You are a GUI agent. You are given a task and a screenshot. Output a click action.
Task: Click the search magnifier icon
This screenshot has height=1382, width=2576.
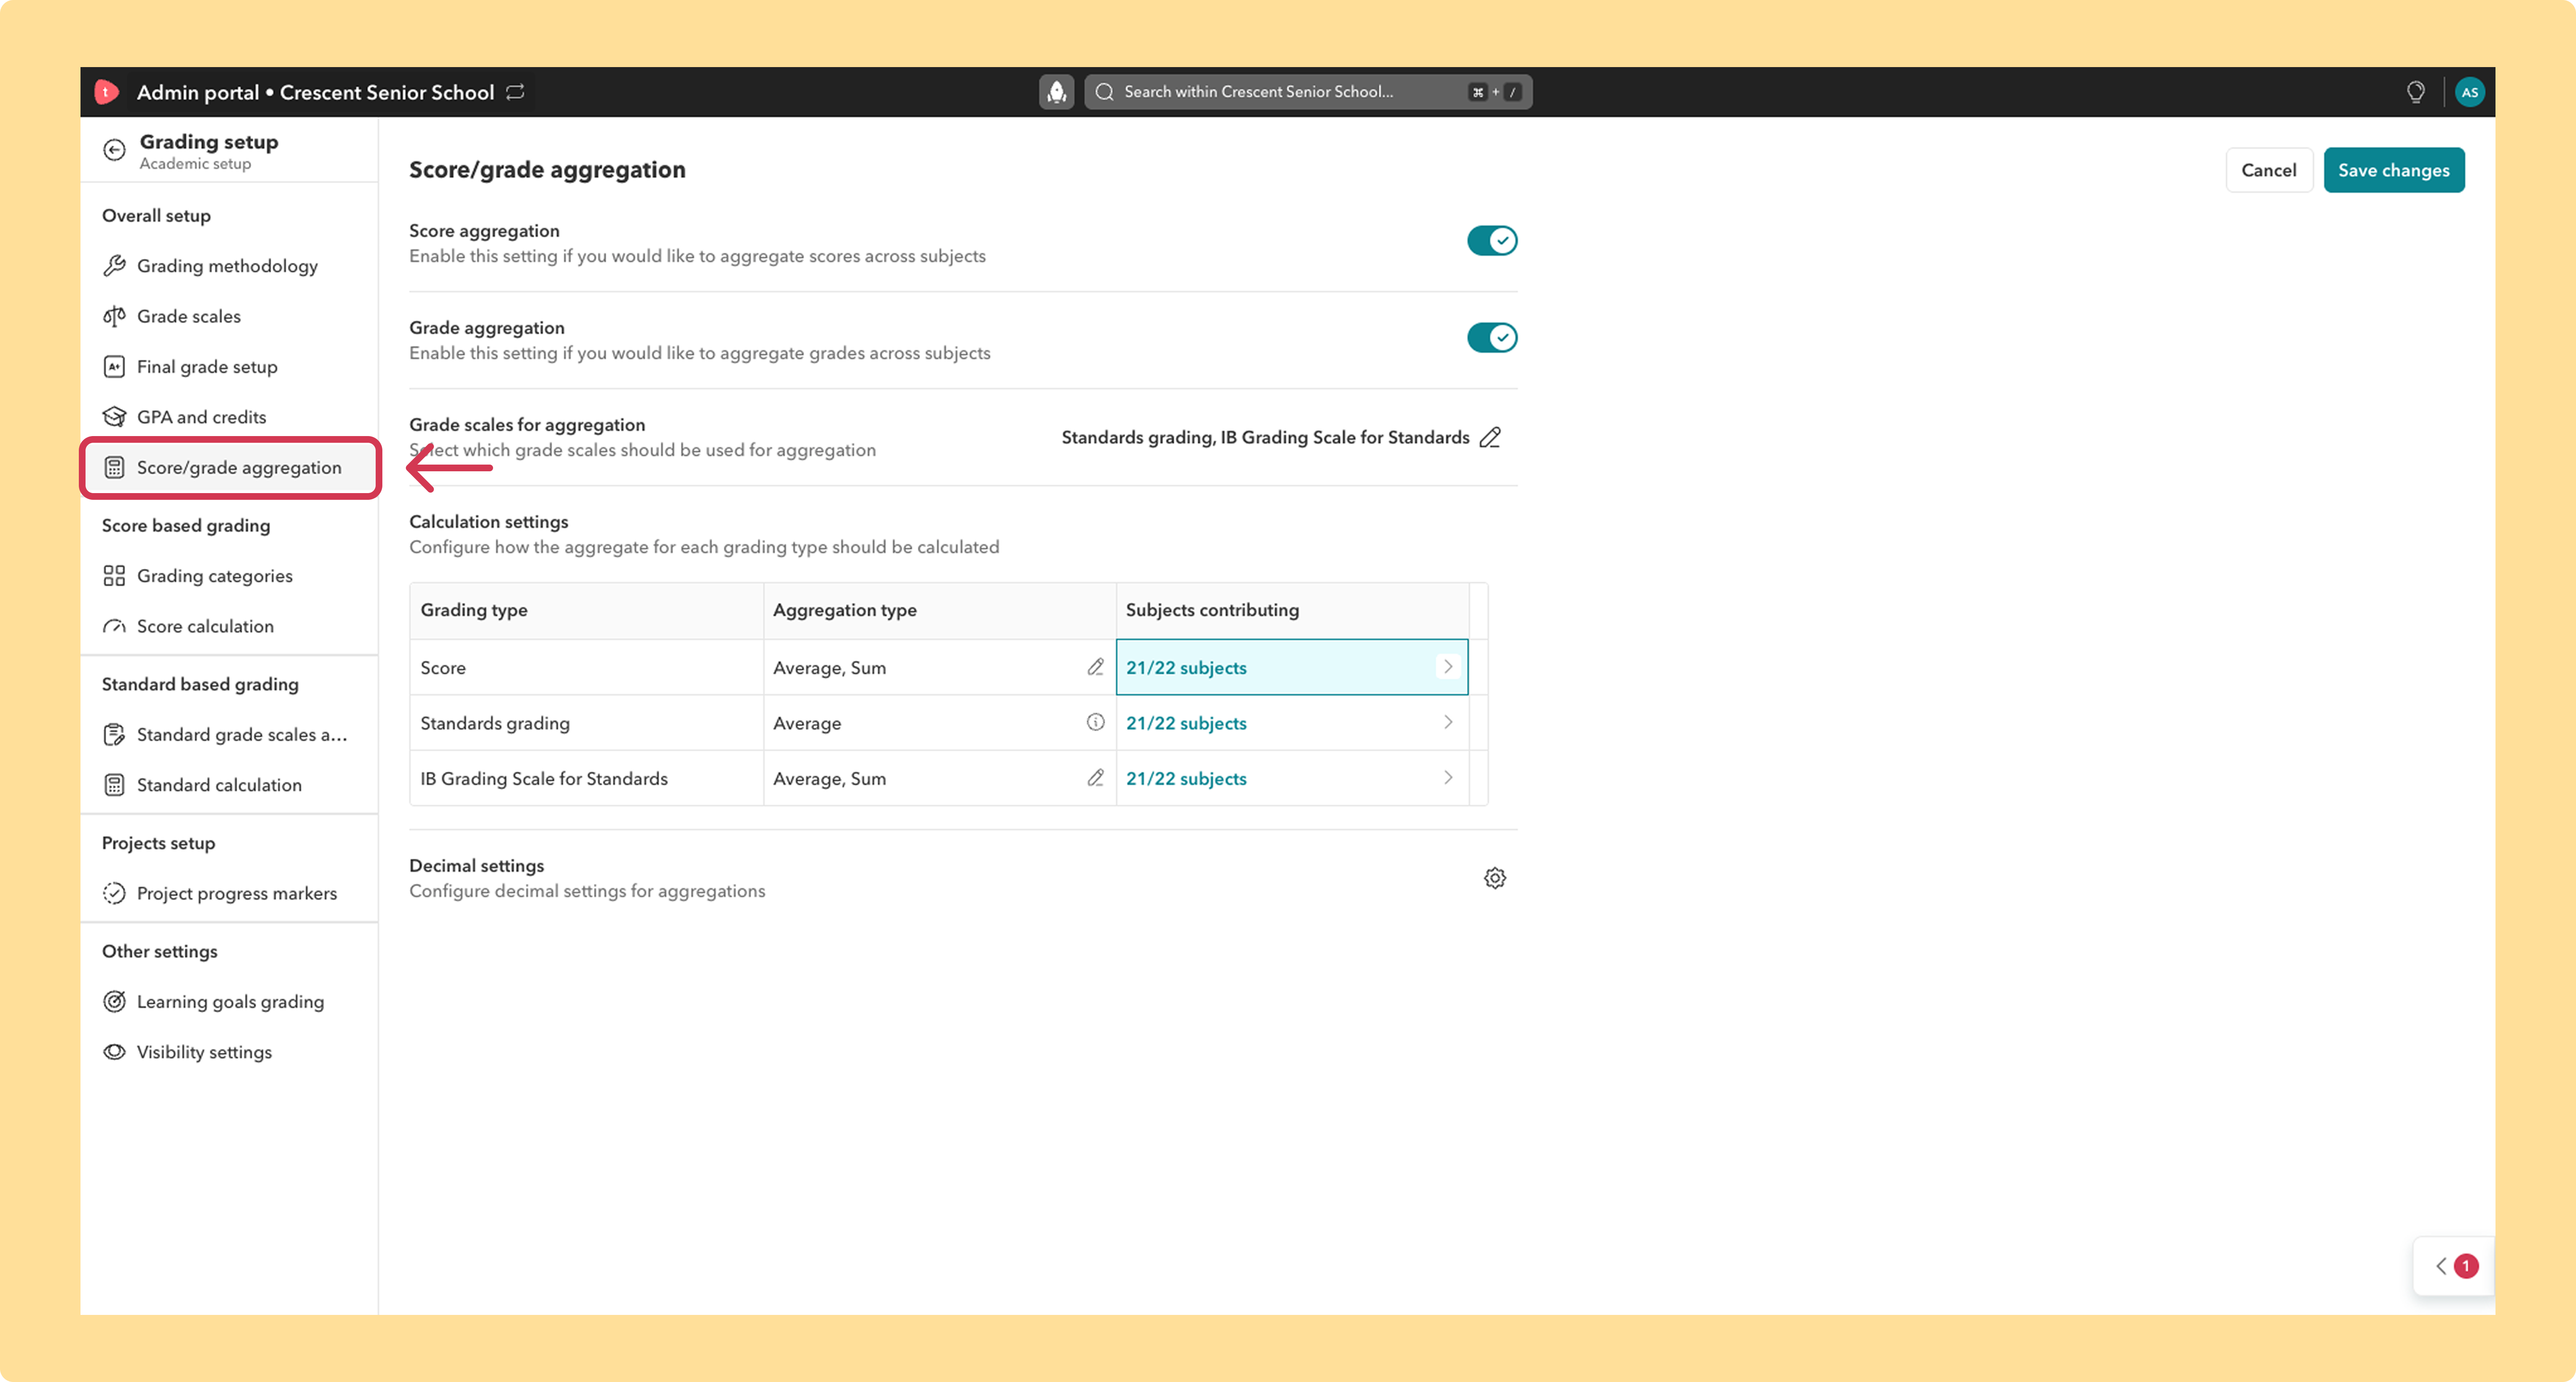pyautogui.click(x=1105, y=92)
